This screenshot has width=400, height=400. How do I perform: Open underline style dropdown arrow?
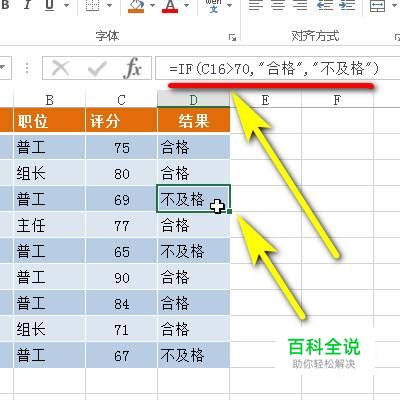click(67, 5)
